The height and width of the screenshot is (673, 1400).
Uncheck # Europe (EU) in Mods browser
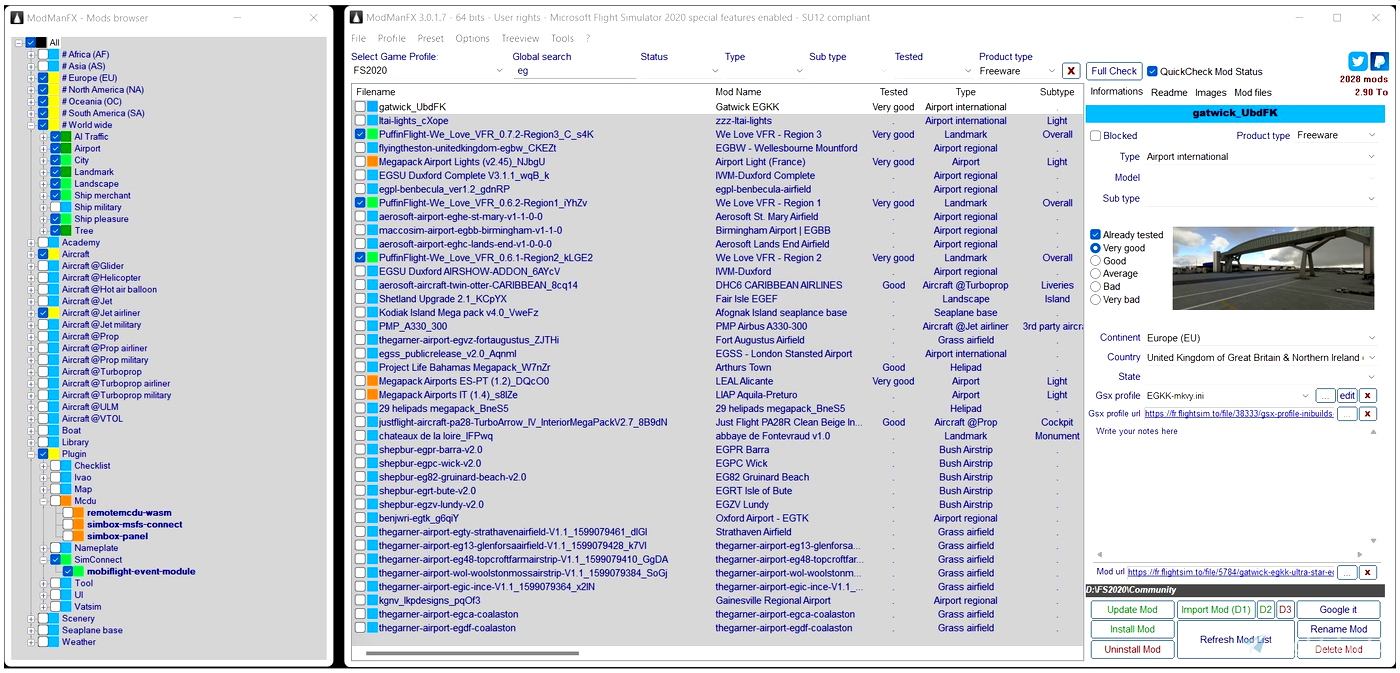click(x=43, y=78)
